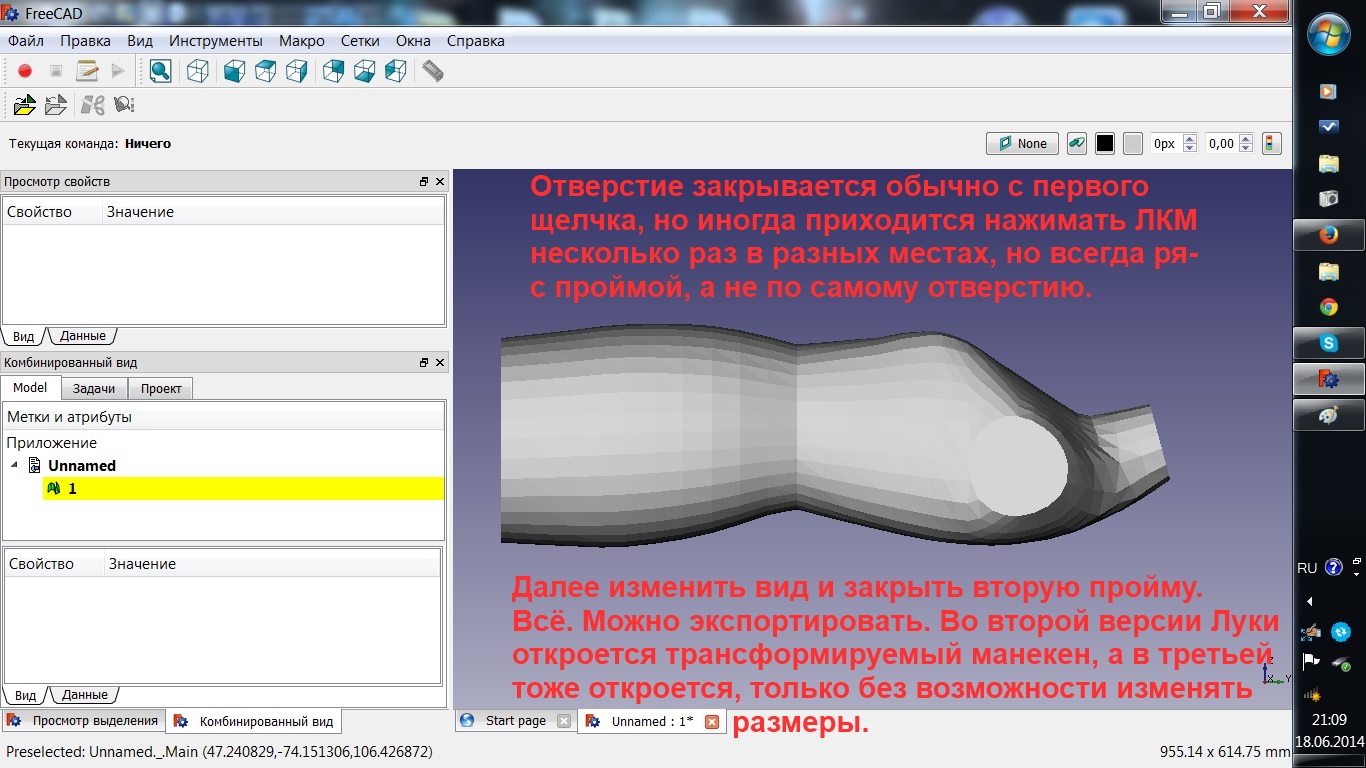Decrease the 0,00 value stepper
Screen dimensions: 1366x768
(x=1246, y=148)
